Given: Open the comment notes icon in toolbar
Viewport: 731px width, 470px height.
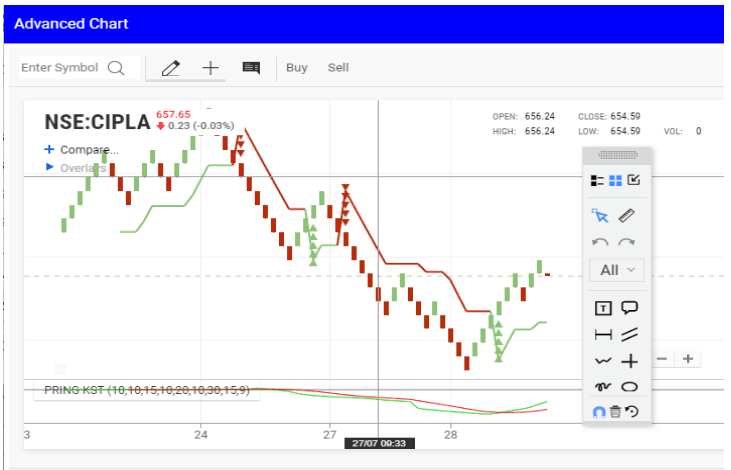Looking at the screenshot, I should tap(251, 68).
